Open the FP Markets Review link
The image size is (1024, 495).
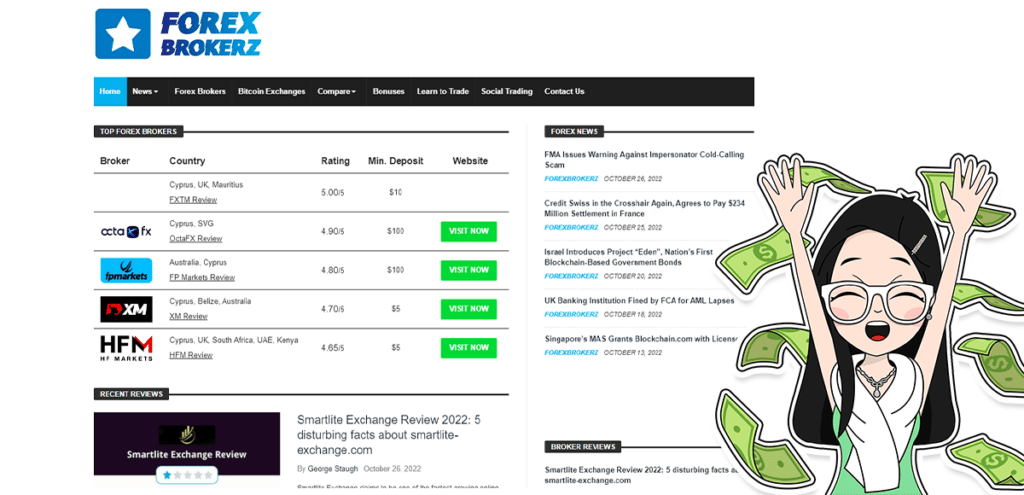click(x=202, y=278)
